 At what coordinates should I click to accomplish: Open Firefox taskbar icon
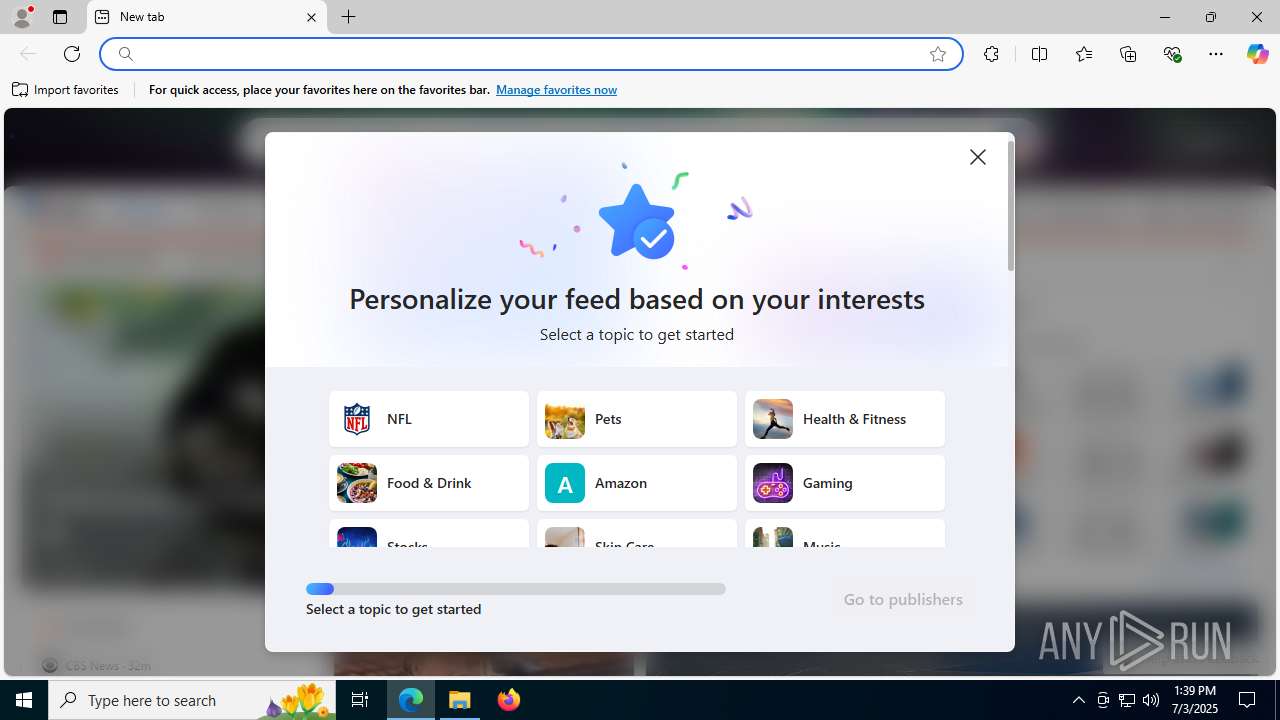(509, 700)
